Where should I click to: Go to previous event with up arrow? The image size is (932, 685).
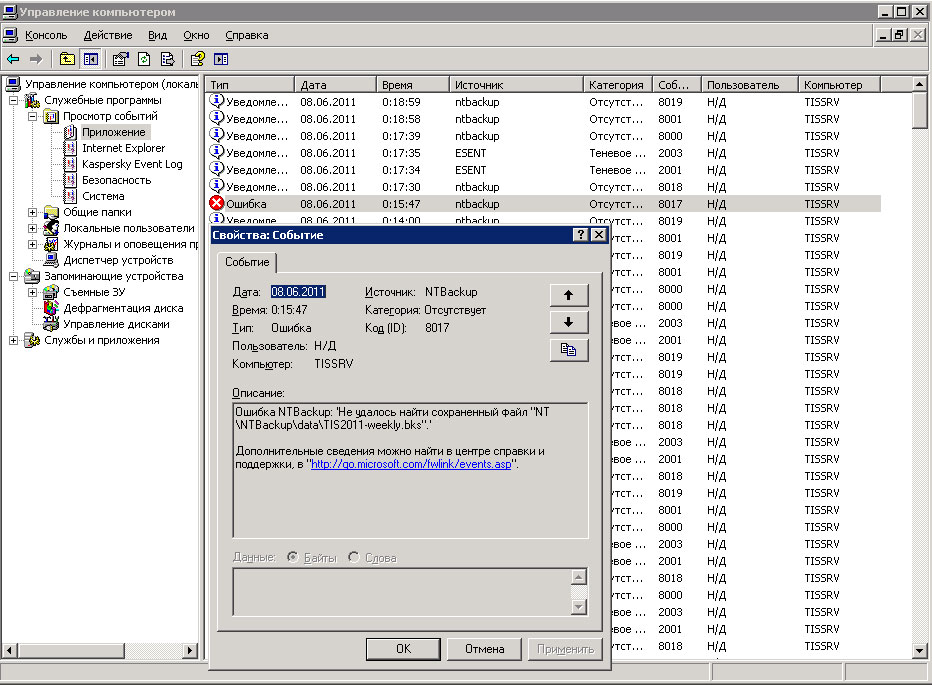pos(568,295)
